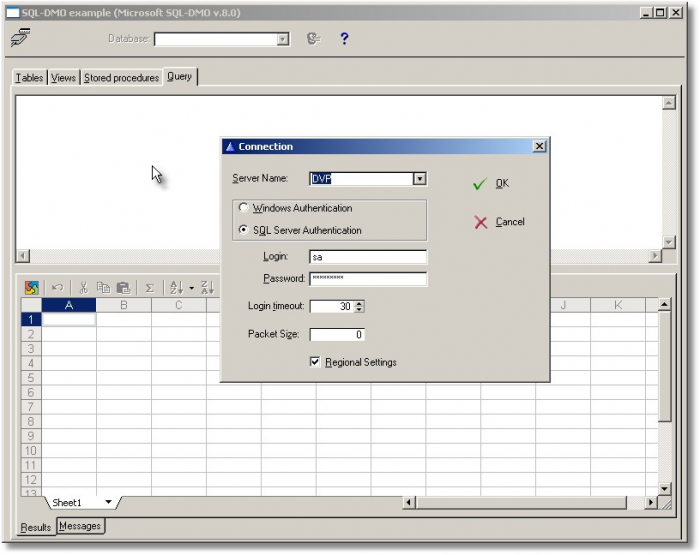
Task: Select column header K
Action: [618, 305]
